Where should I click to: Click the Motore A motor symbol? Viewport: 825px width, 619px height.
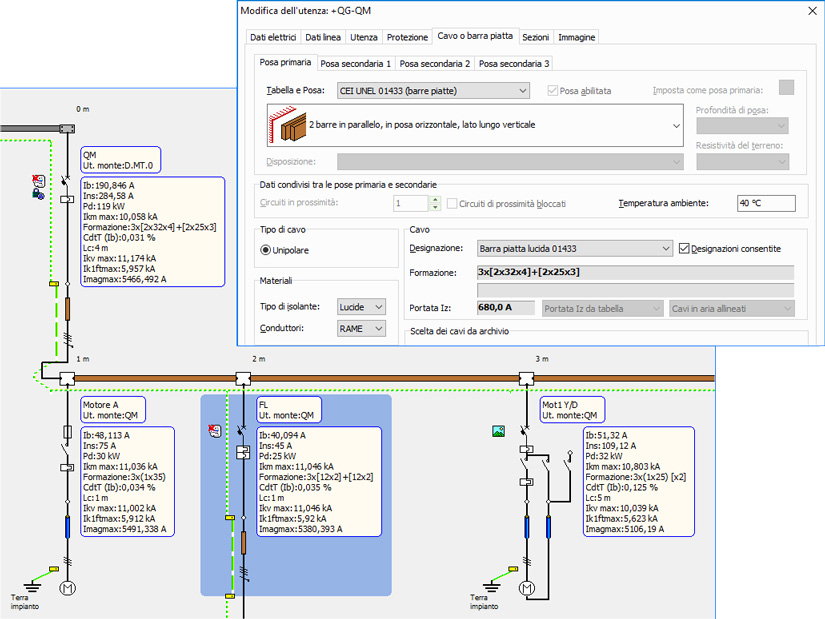(x=67, y=588)
